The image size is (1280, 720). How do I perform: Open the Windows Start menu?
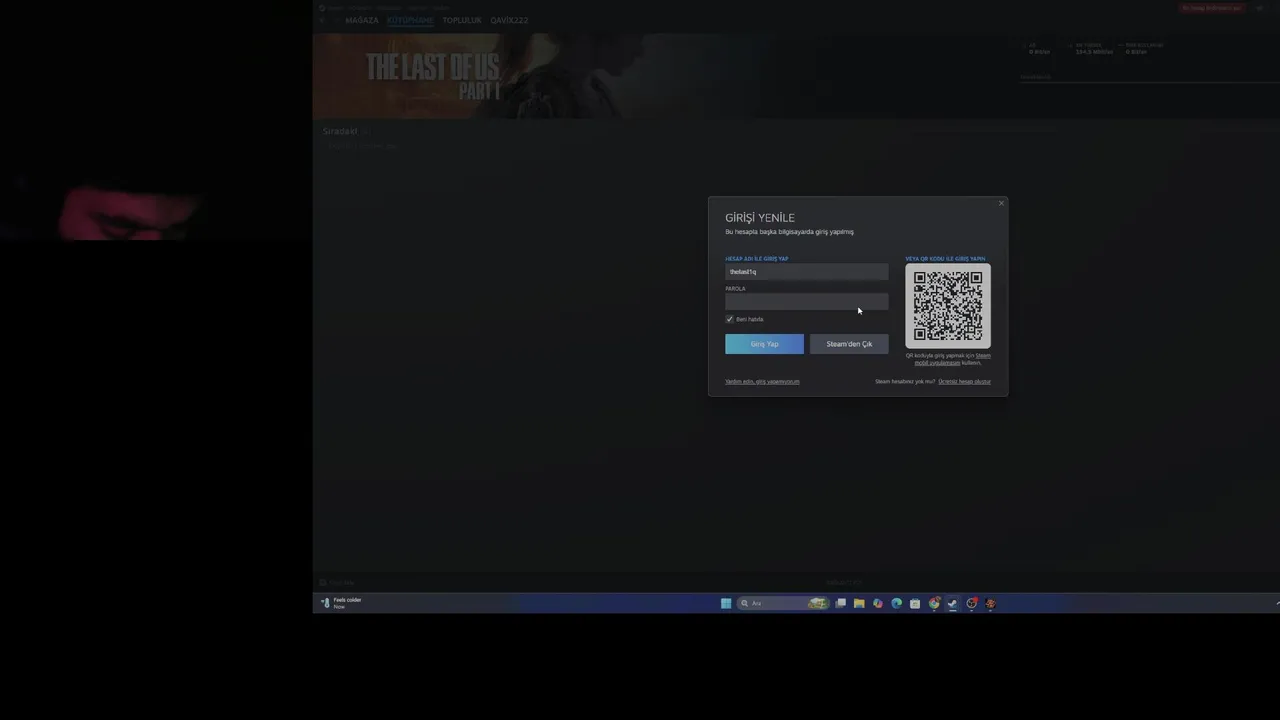click(x=726, y=603)
